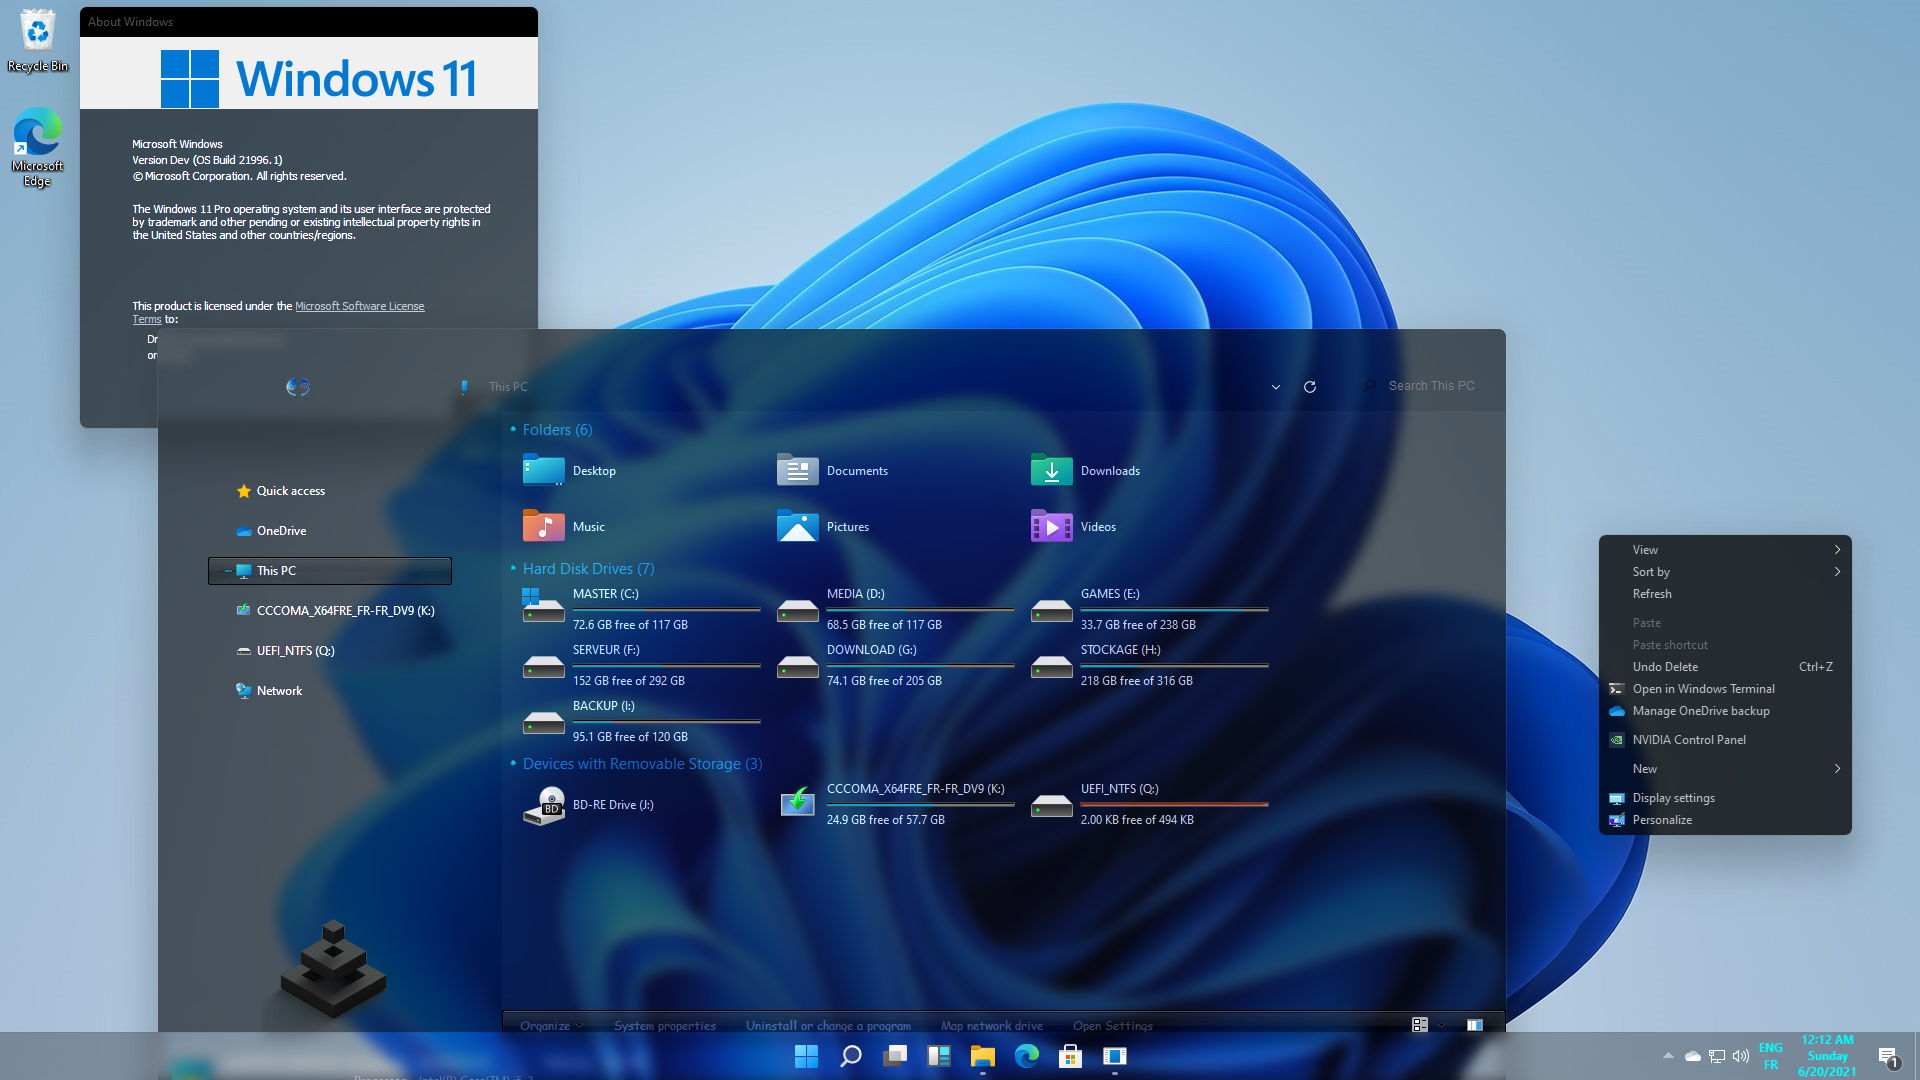The image size is (1920, 1080).
Task: Open the notification center icon
Action: pyautogui.click(x=1888, y=1056)
